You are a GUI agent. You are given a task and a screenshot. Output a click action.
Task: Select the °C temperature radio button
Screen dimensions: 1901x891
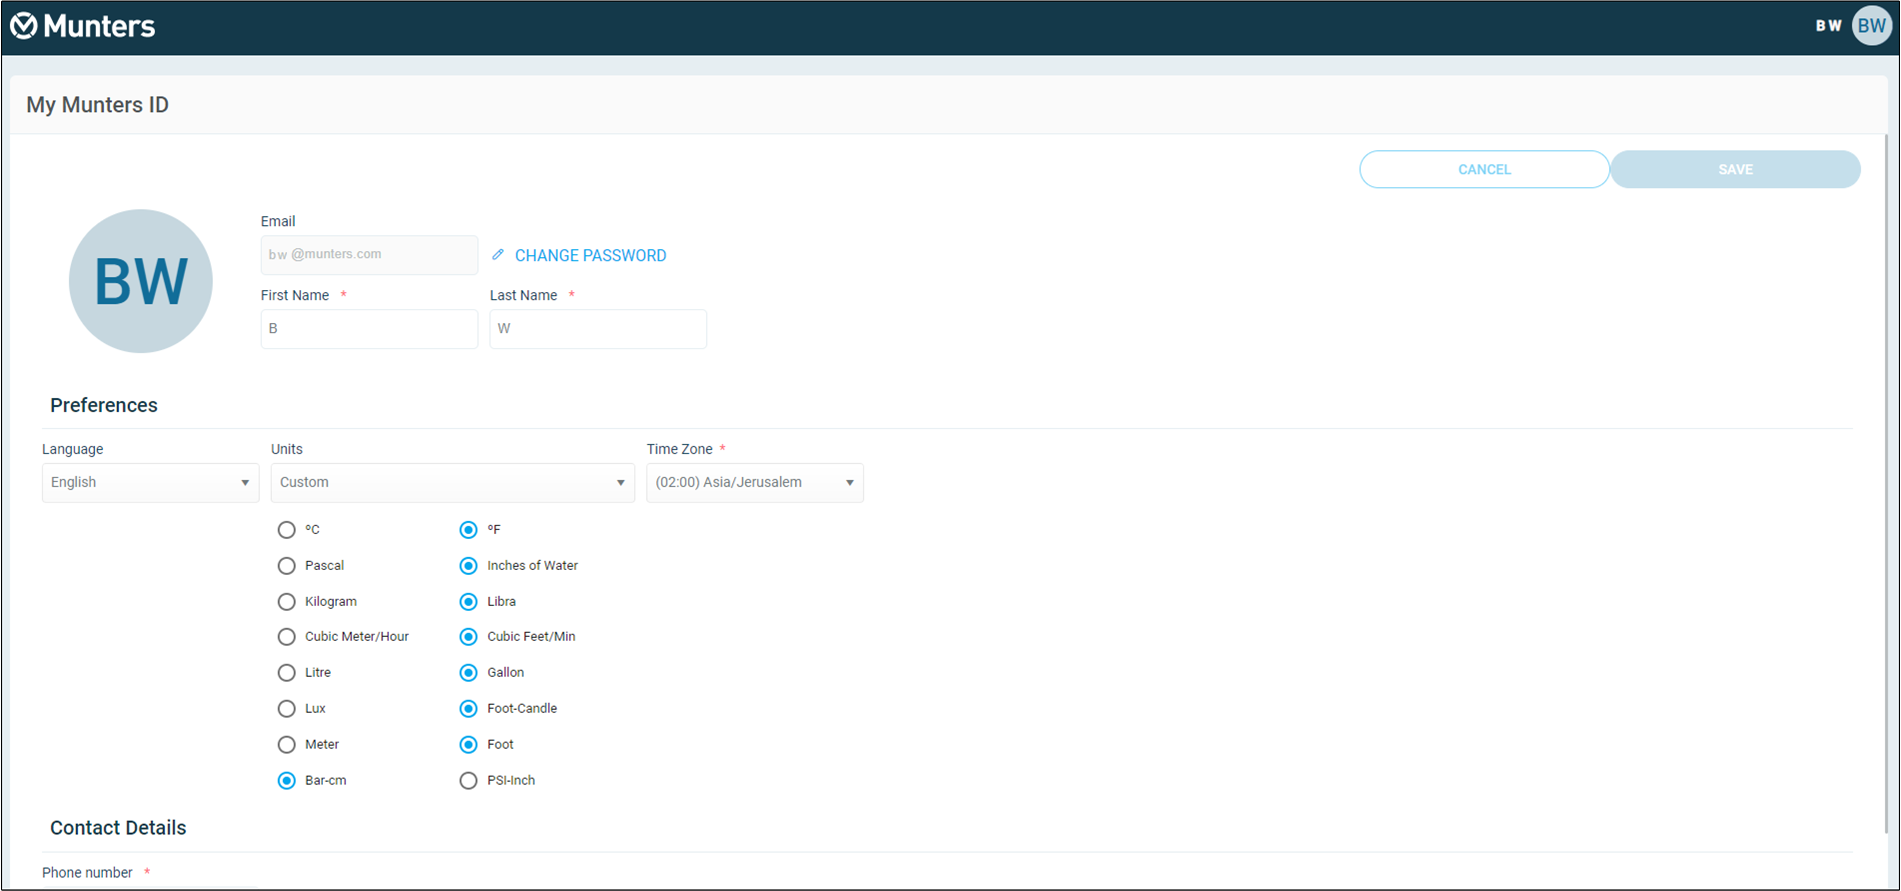(x=287, y=530)
